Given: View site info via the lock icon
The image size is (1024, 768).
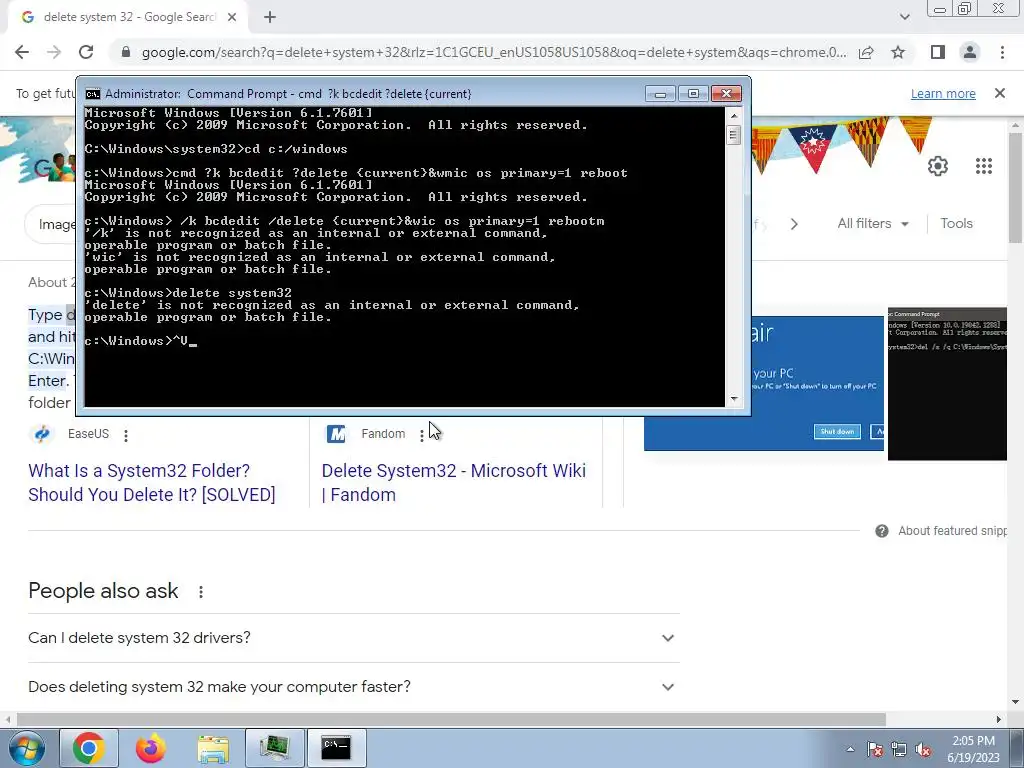Looking at the screenshot, I should click(126, 52).
